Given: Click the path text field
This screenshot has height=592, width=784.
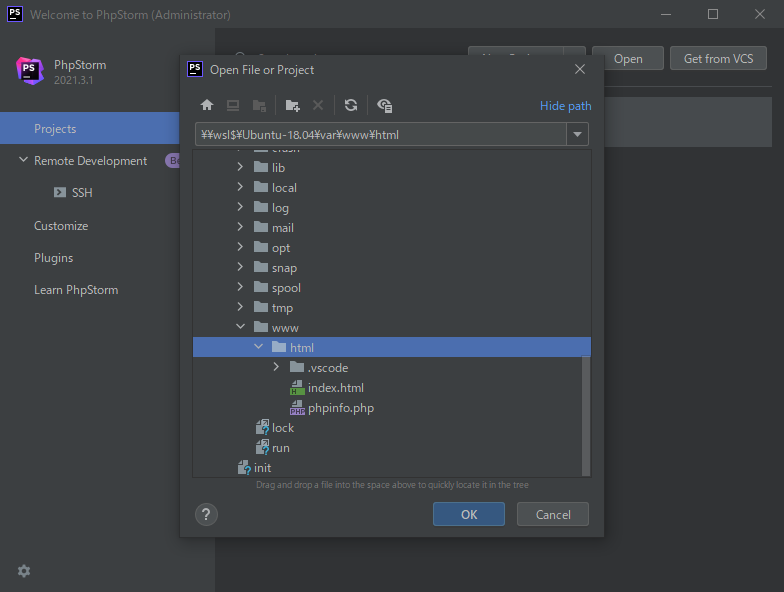Looking at the screenshot, I should coord(380,135).
